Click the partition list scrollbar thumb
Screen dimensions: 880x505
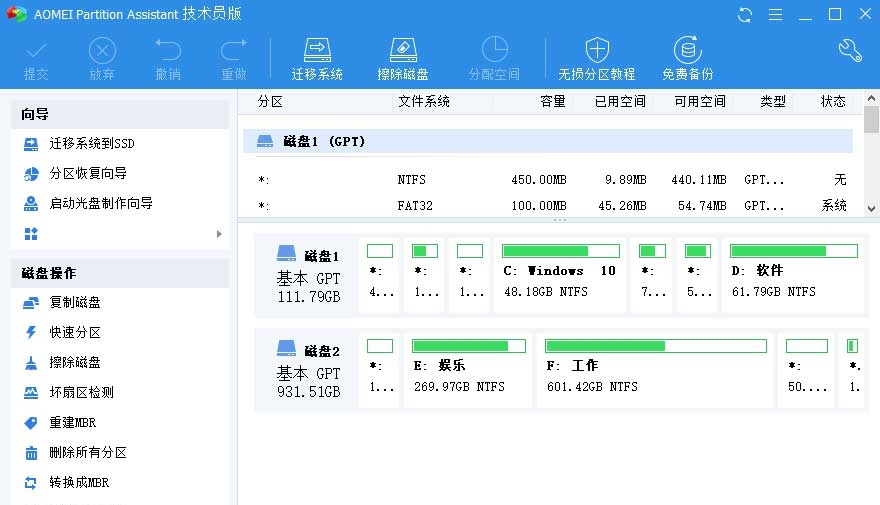tap(871, 120)
